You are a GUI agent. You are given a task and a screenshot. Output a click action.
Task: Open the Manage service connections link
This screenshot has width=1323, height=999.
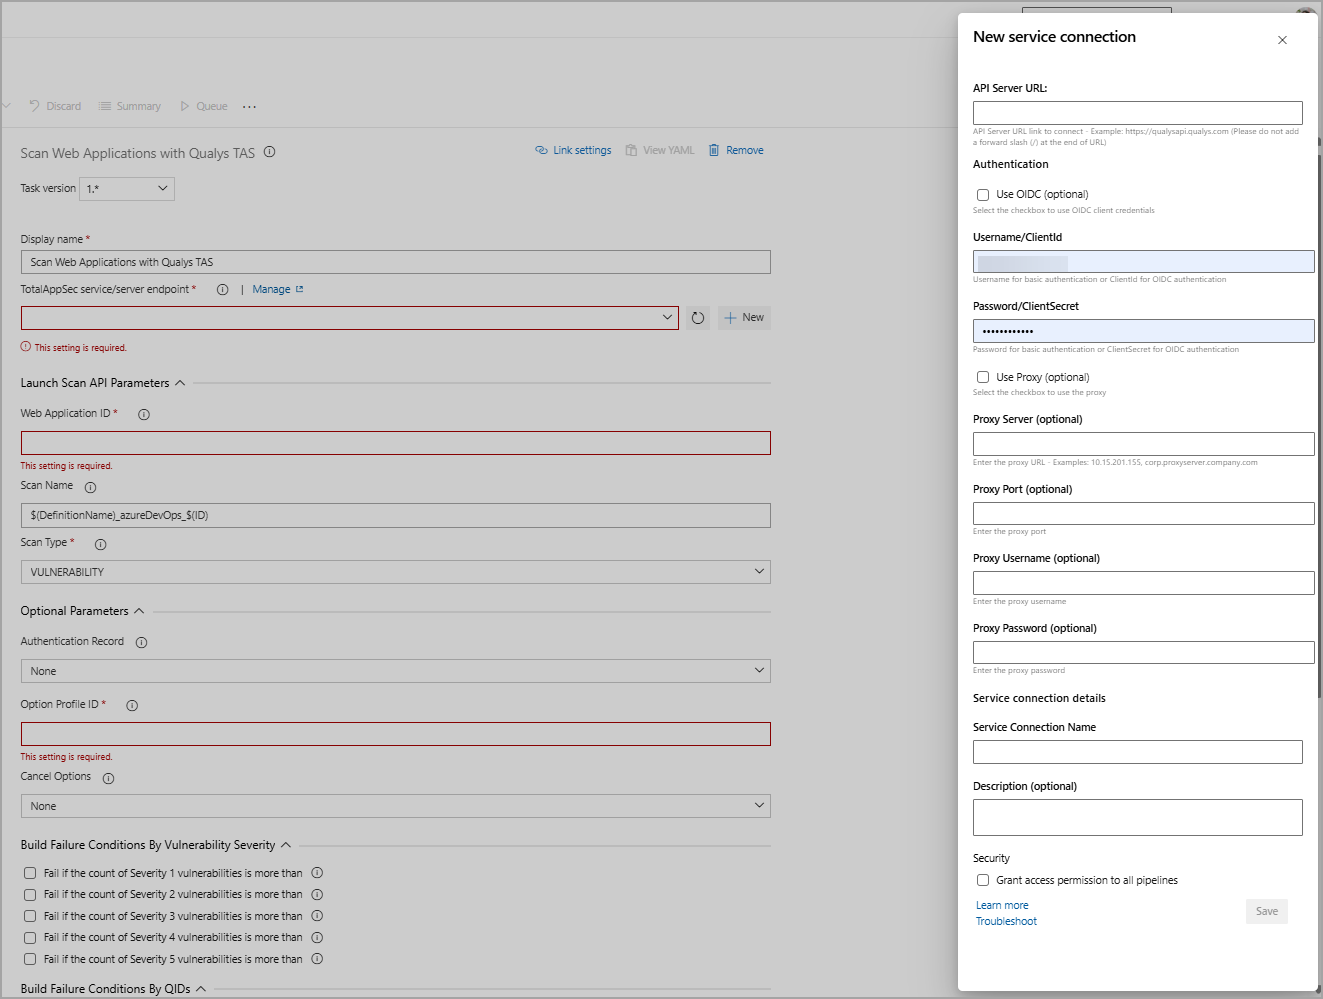278,289
